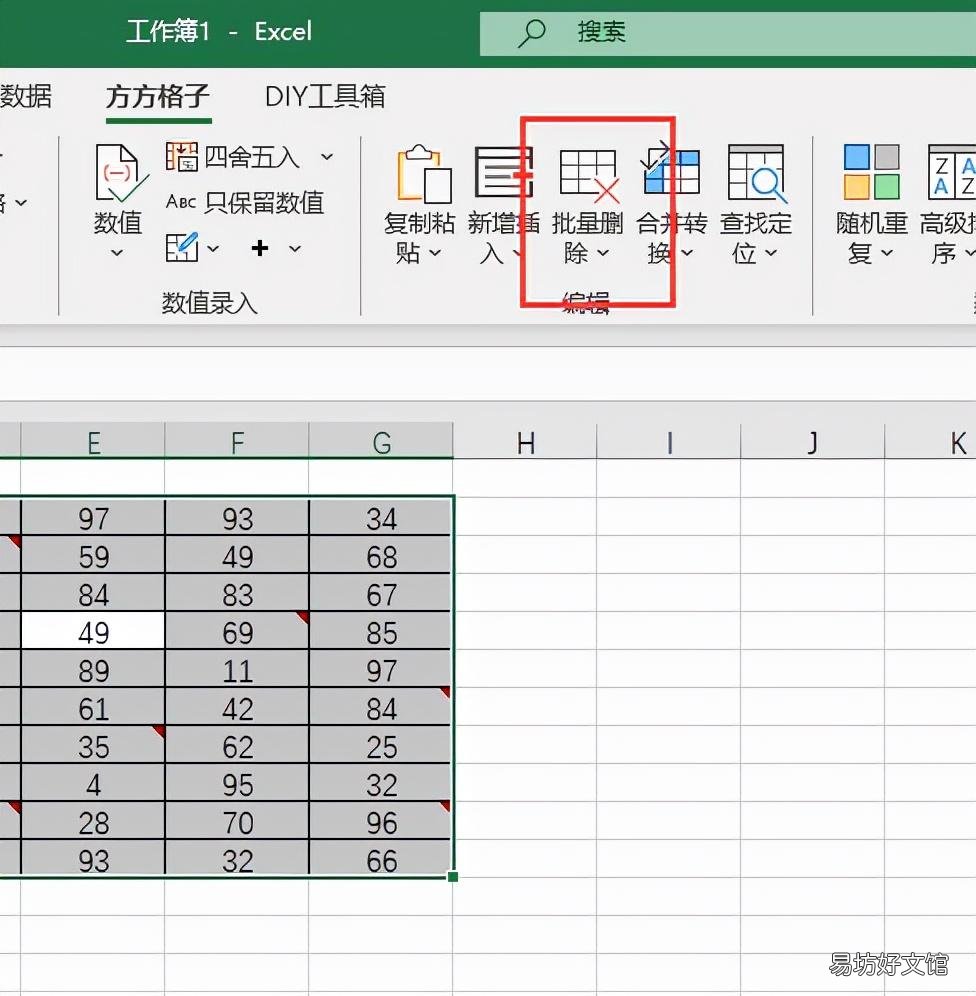976x996 pixels.
Task: Click the 搜索 search box
Action: click(728, 33)
